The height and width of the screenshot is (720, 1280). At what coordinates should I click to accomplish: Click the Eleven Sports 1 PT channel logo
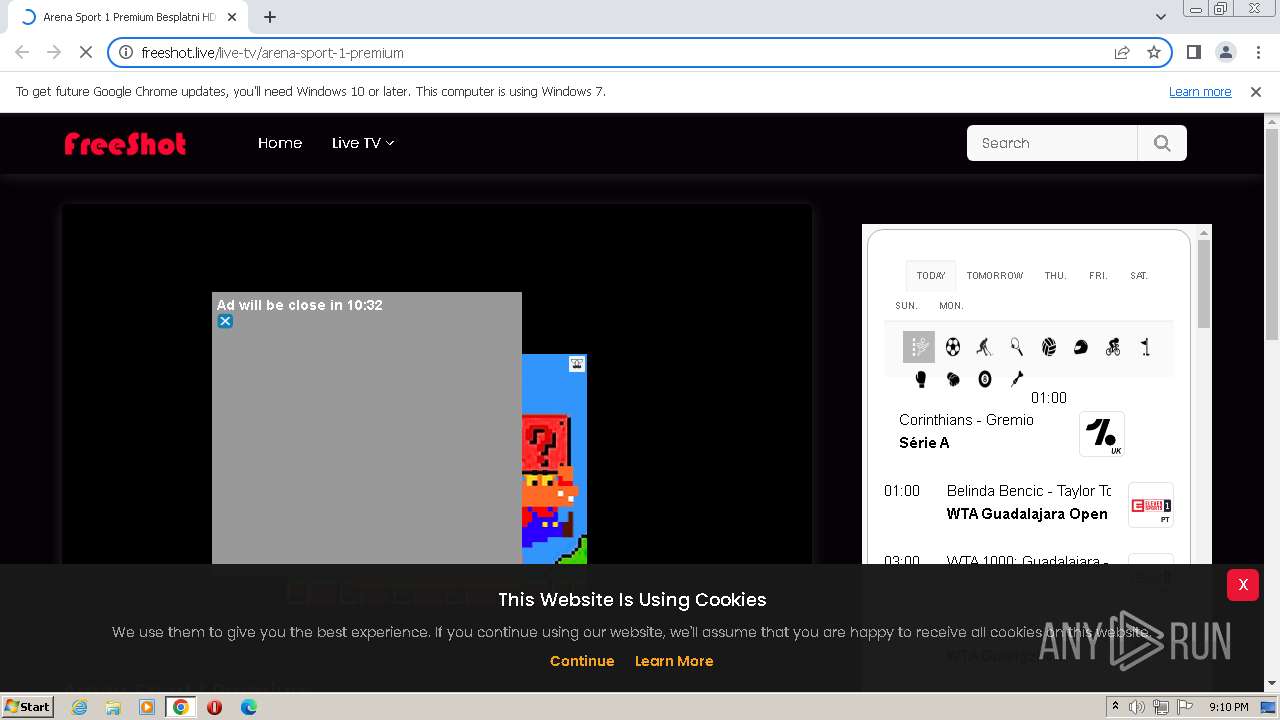coord(1150,505)
